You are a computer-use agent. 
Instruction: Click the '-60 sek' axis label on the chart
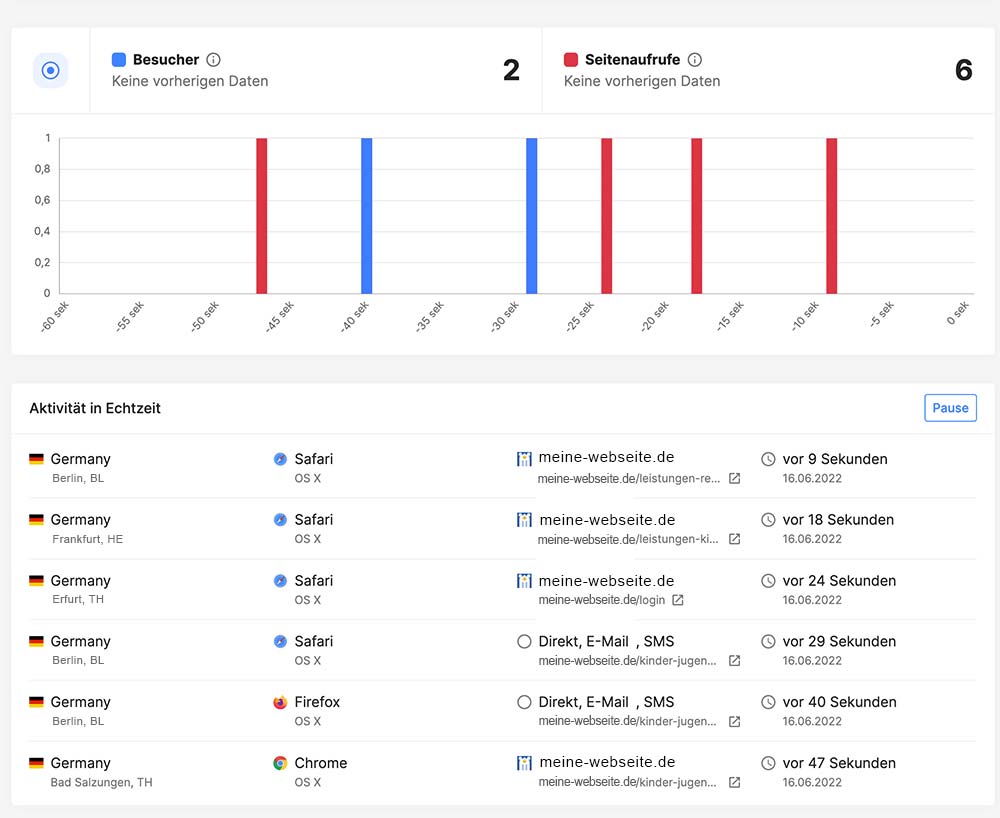click(54, 311)
